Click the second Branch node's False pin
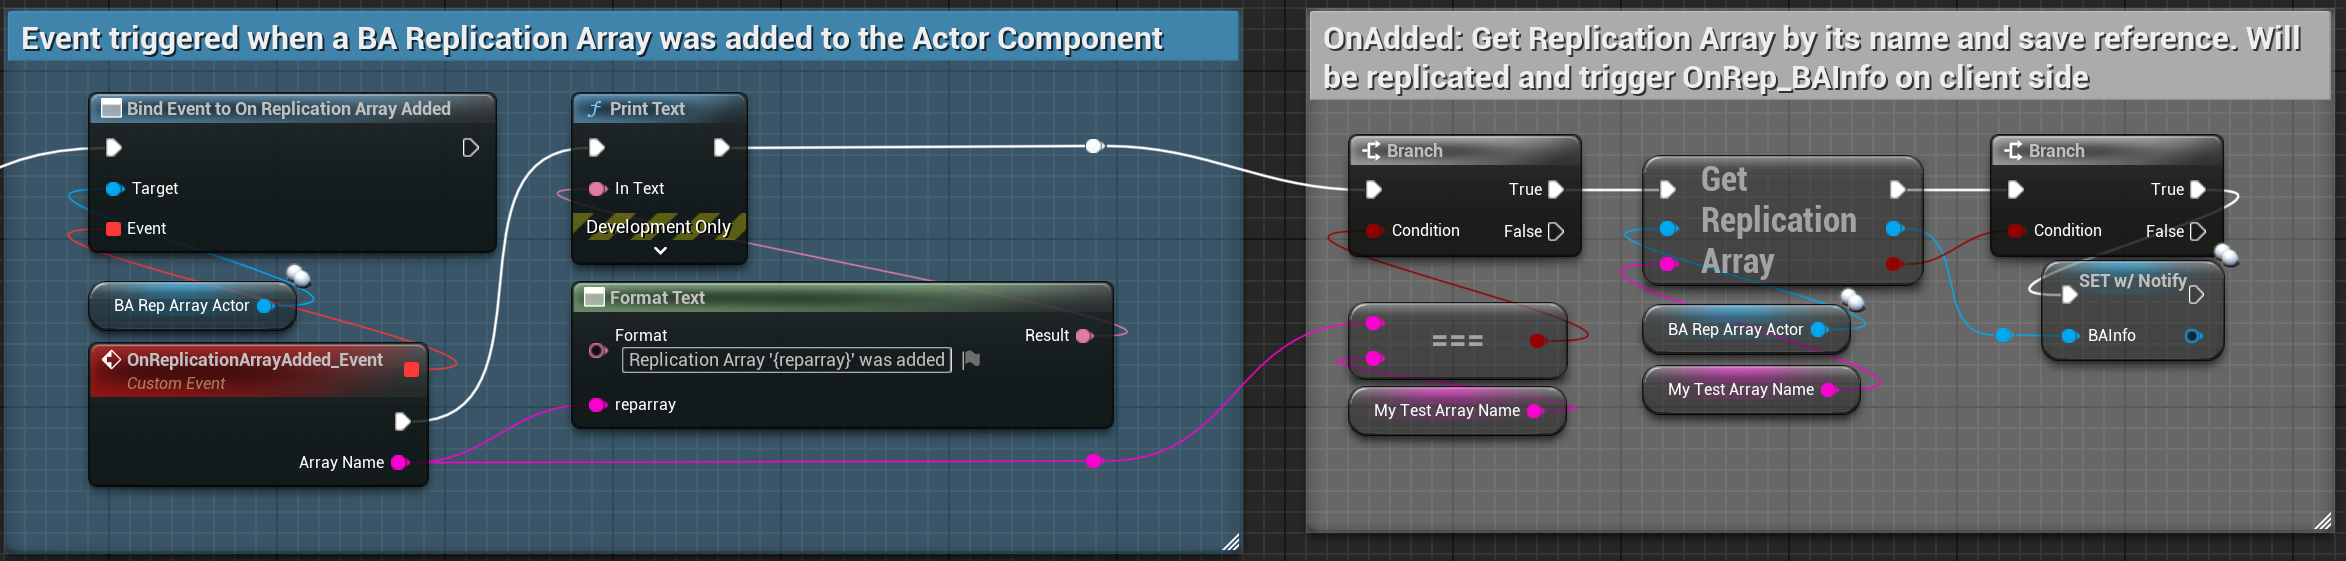Viewport: 2346px width, 561px height. 2198,232
